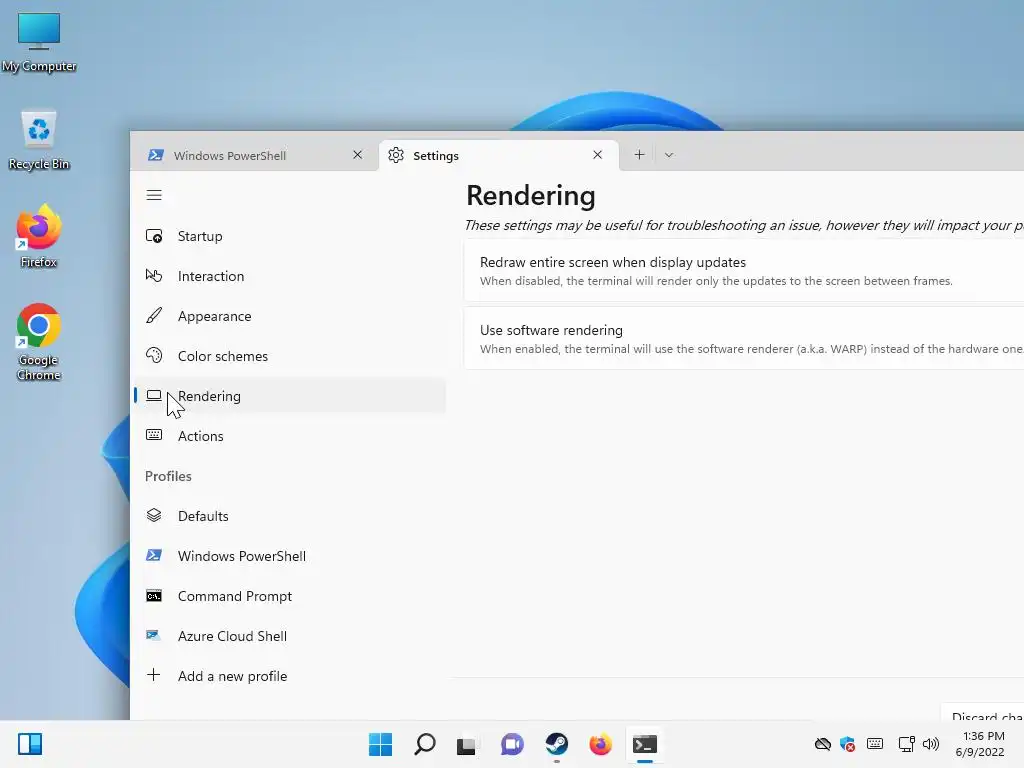The image size is (1024, 768).
Task: Open the Windows Start menu
Action: [x=381, y=744]
